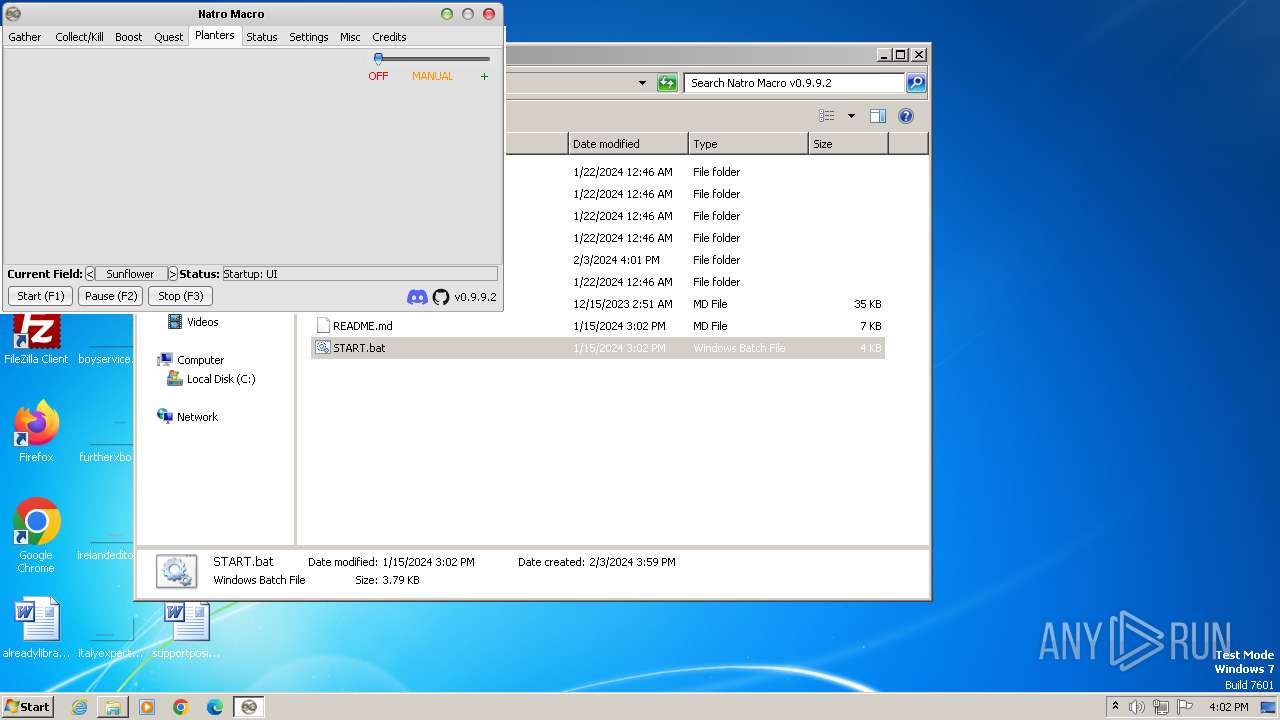Open the Misc tab
The image size is (1280, 720).
(x=350, y=37)
